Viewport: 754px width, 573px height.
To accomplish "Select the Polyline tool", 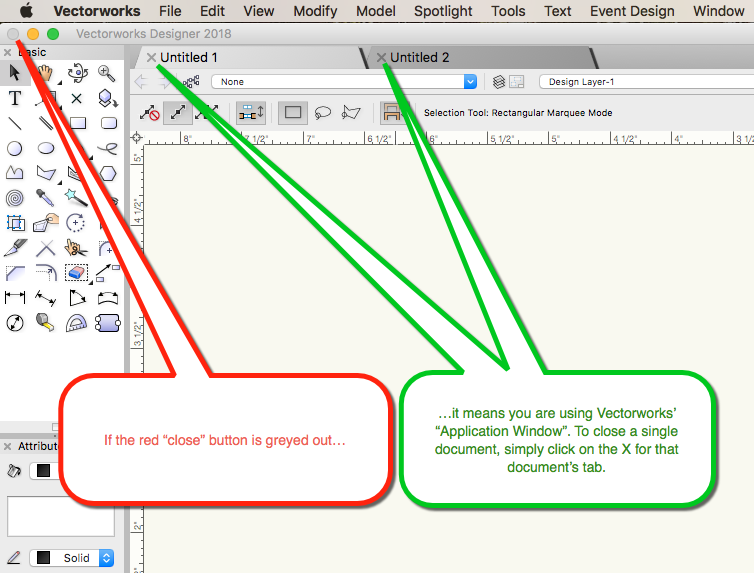I will point(15,173).
